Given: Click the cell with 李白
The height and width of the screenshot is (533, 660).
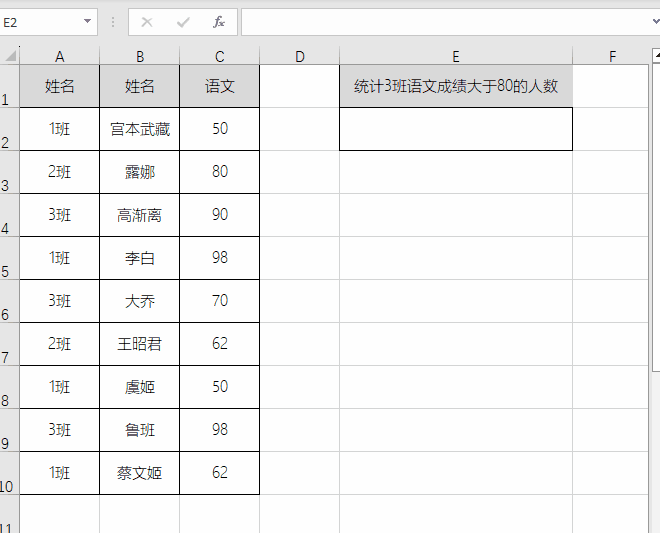Looking at the screenshot, I should point(139,258).
